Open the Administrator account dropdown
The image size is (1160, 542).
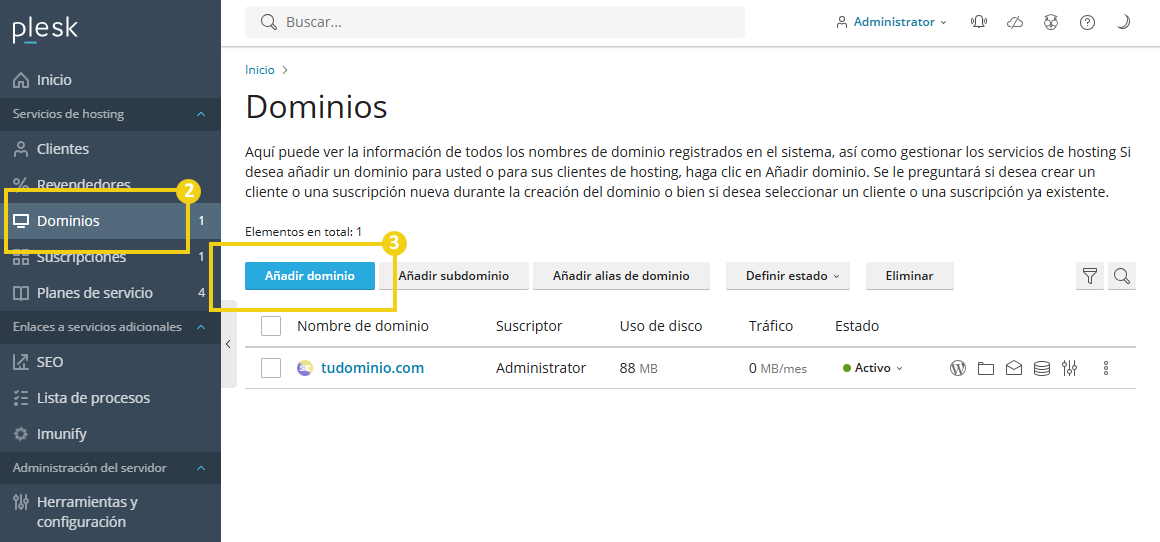891,22
